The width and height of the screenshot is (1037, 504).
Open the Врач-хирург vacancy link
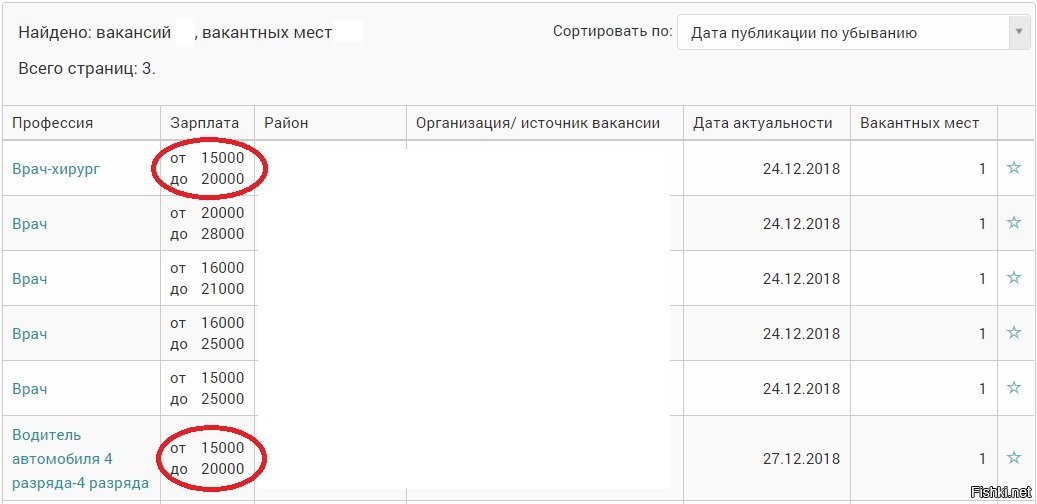coord(56,169)
